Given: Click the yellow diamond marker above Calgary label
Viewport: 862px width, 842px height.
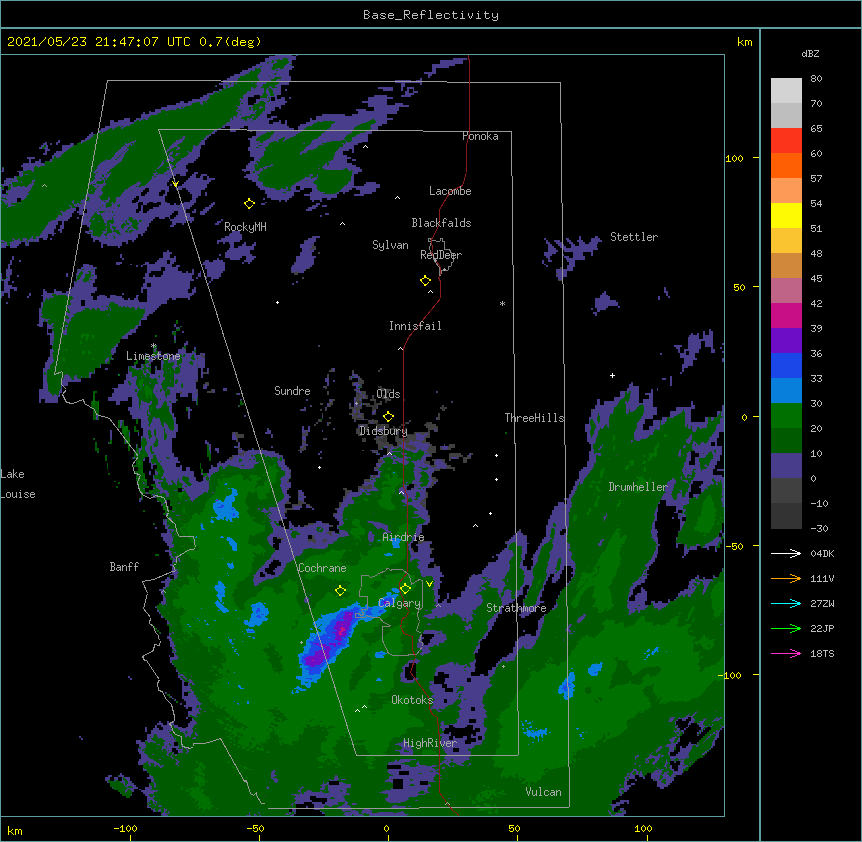Looking at the screenshot, I should coord(405,589).
